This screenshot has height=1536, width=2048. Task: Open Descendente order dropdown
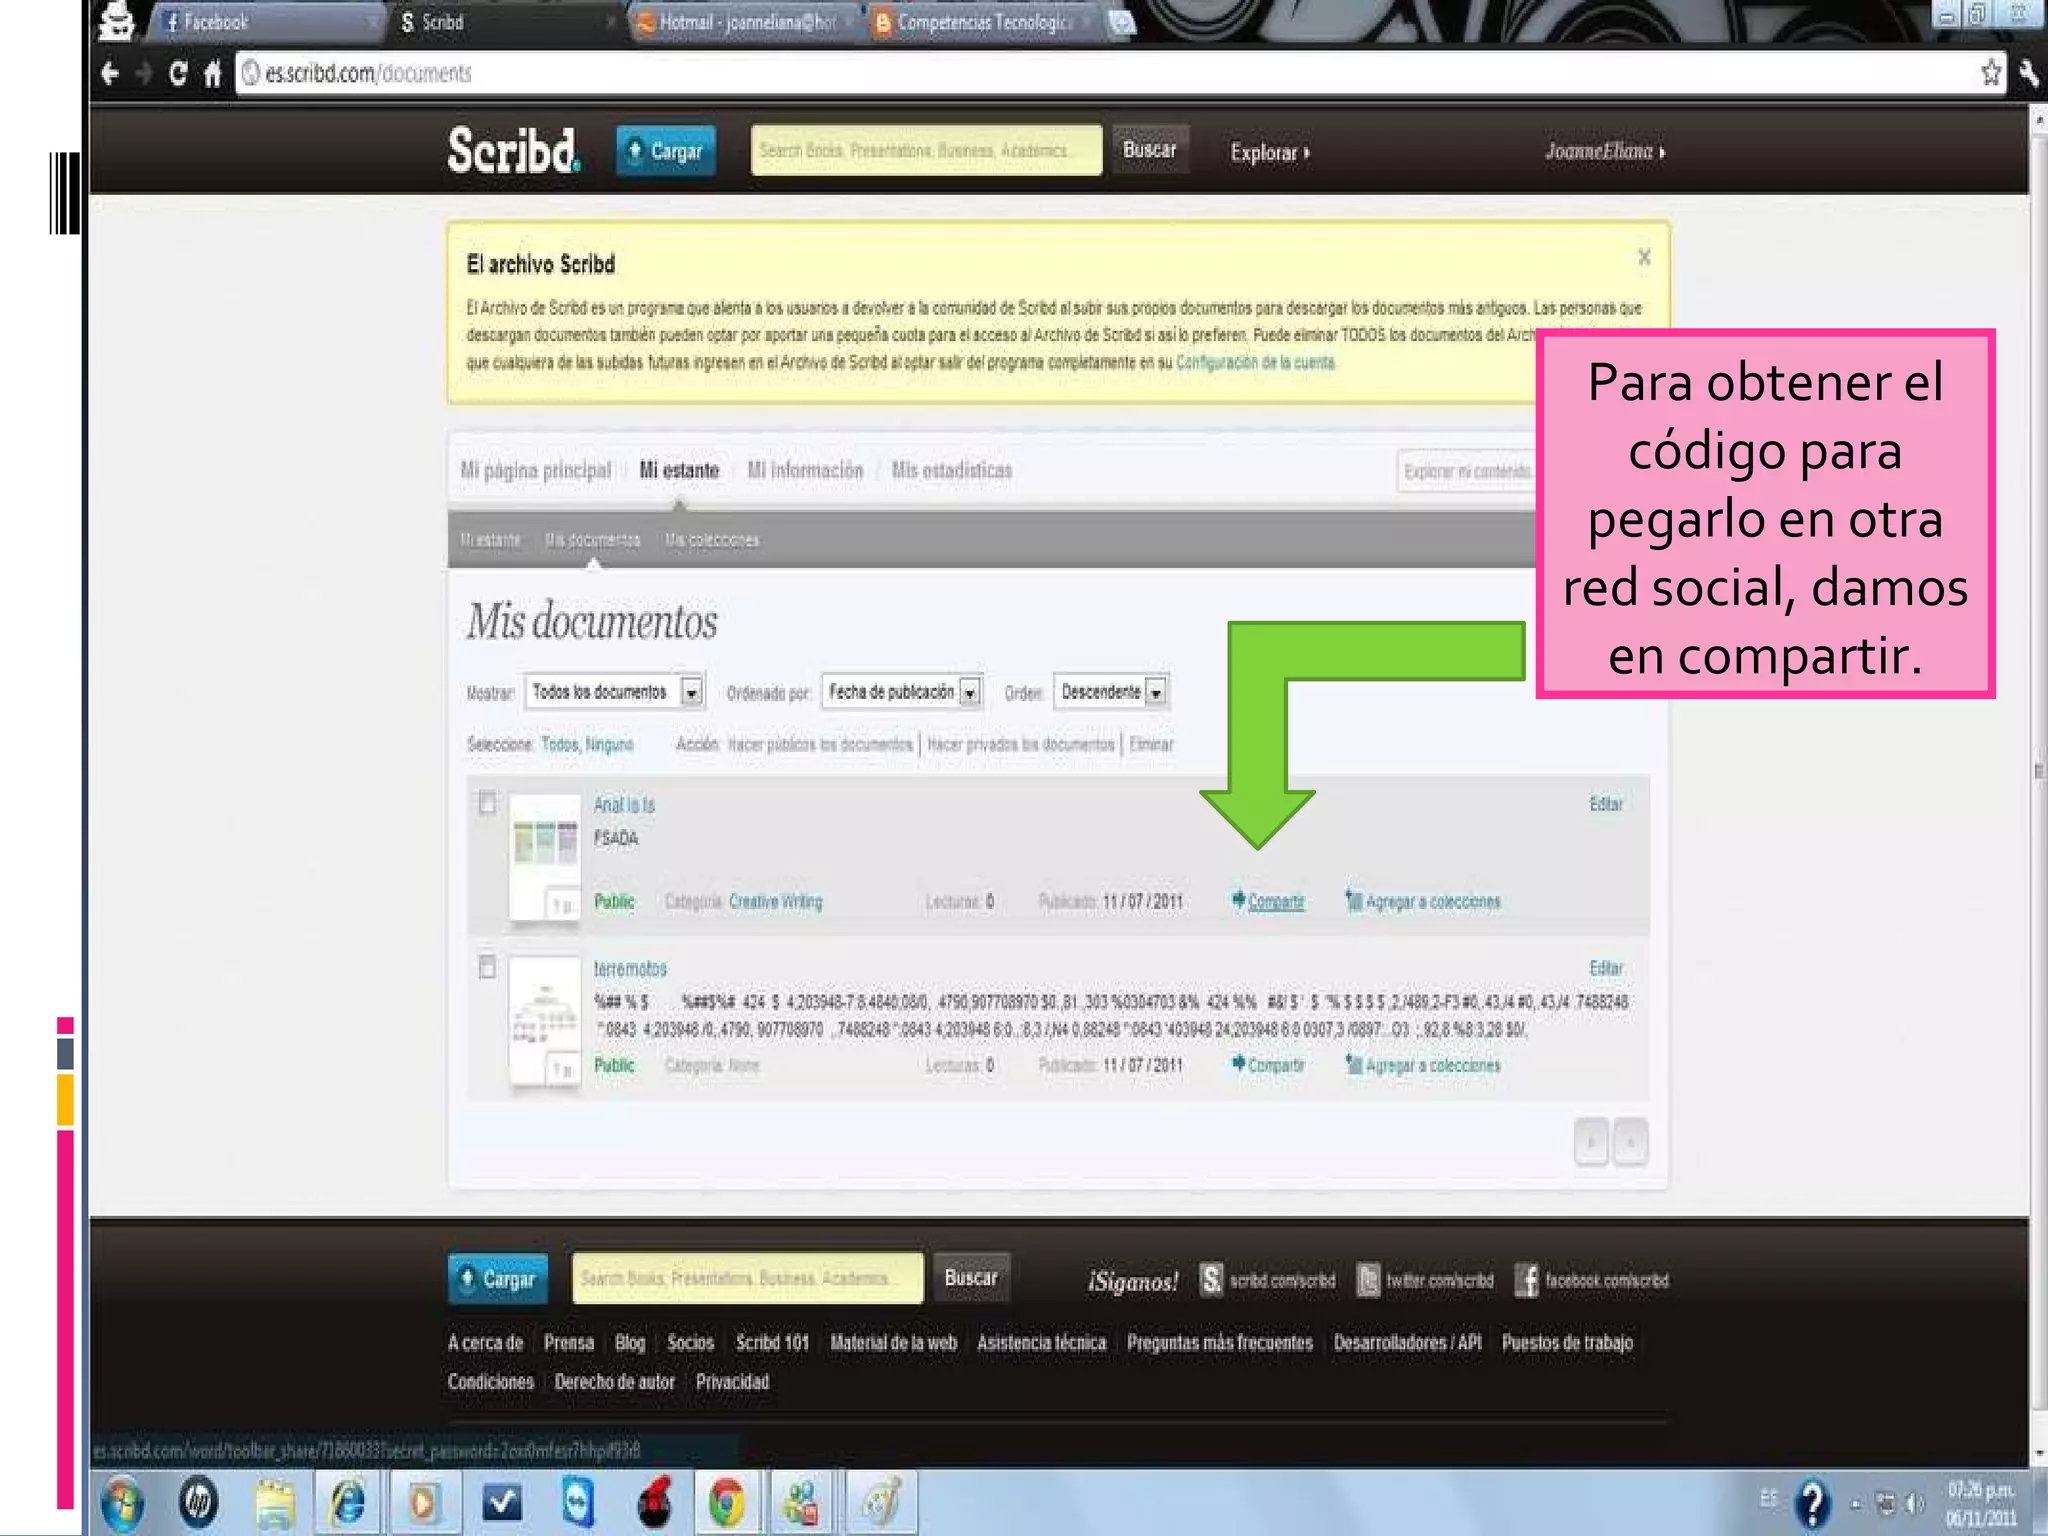point(1111,691)
